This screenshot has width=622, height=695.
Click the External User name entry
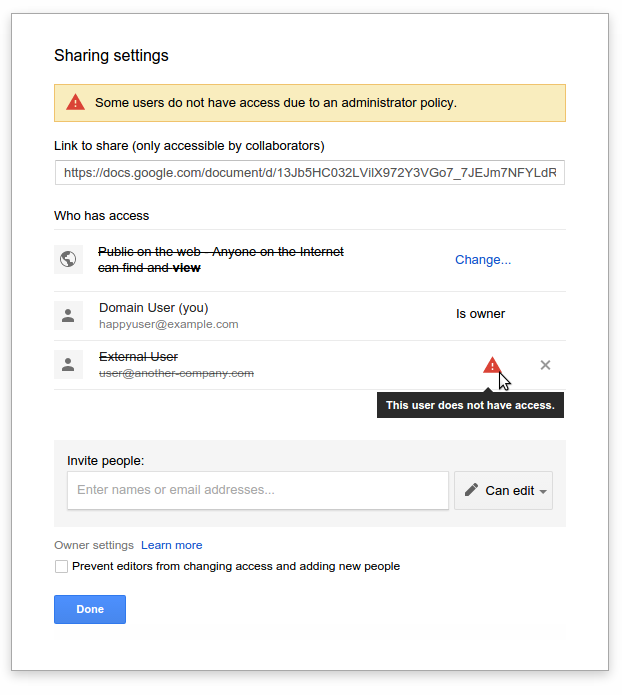pyautogui.click(x=138, y=357)
